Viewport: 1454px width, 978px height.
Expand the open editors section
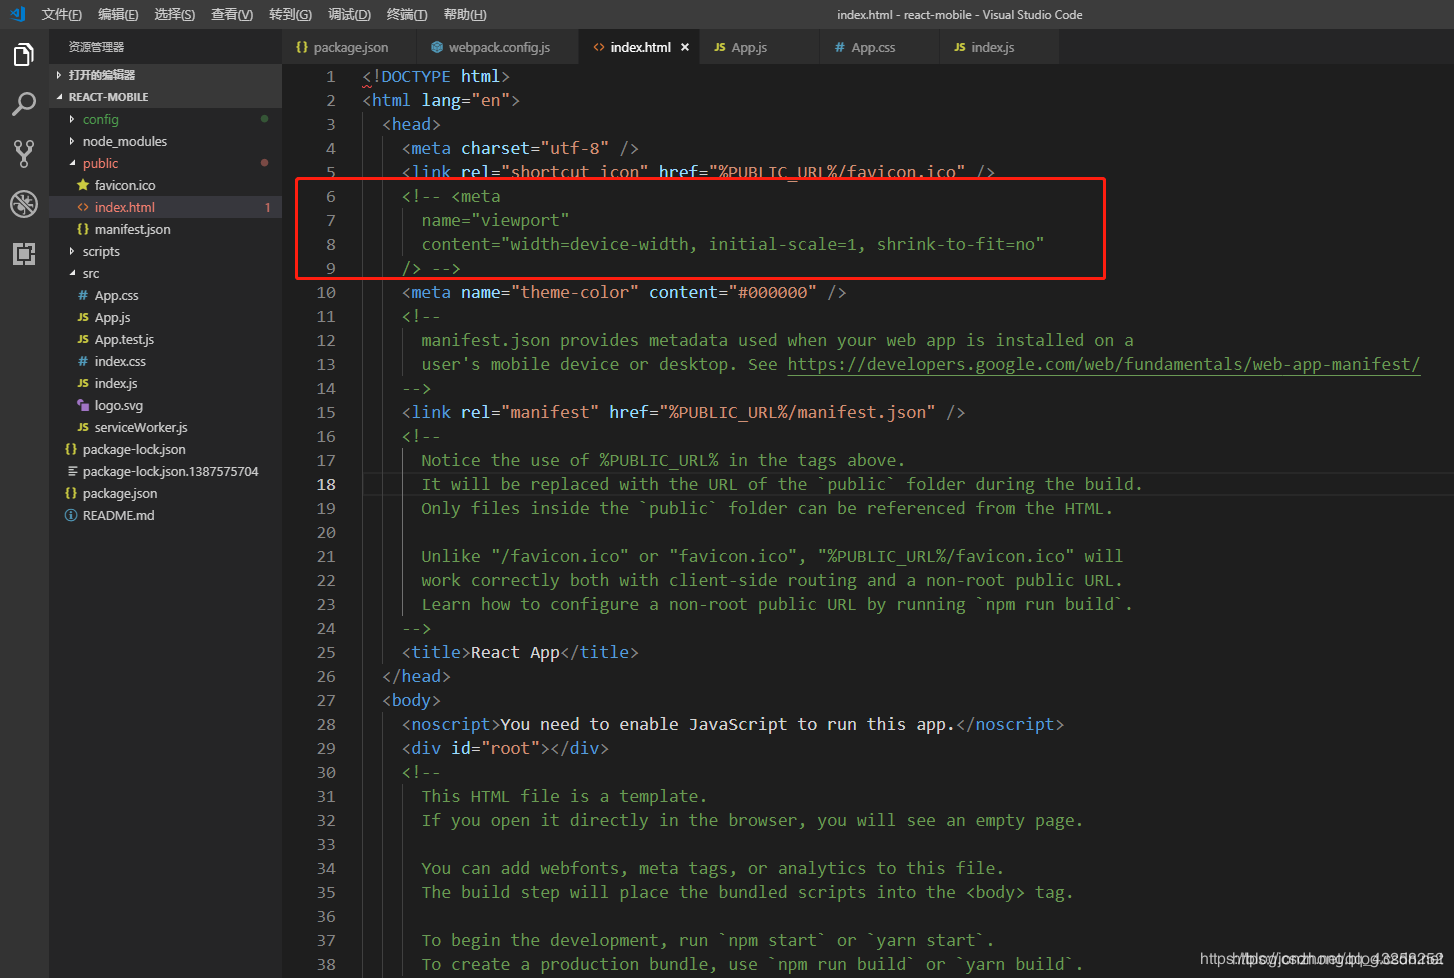click(59, 75)
